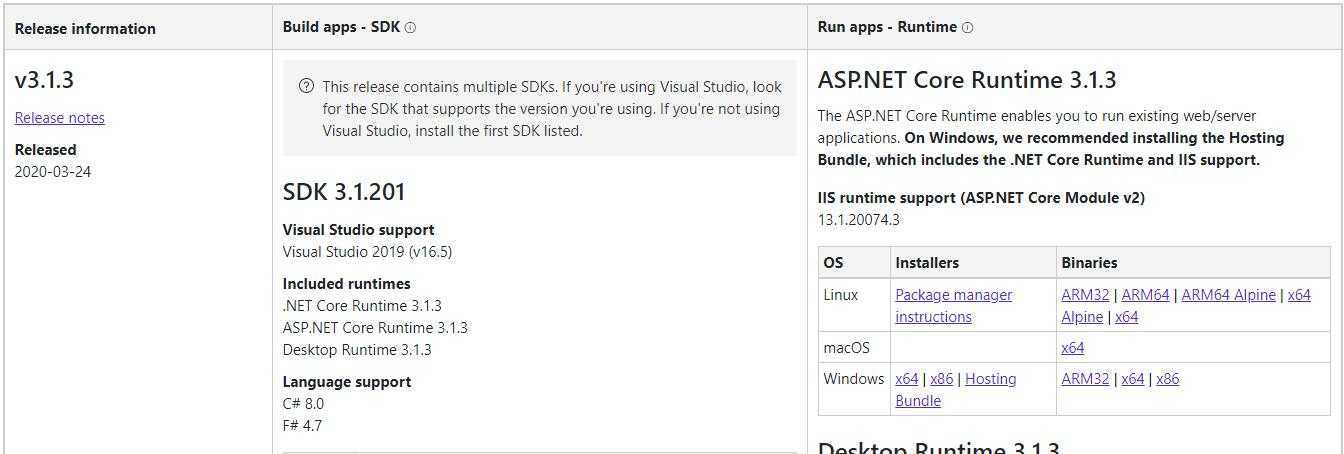
Task: Download Windows x86 installer
Action: coord(942,379)
